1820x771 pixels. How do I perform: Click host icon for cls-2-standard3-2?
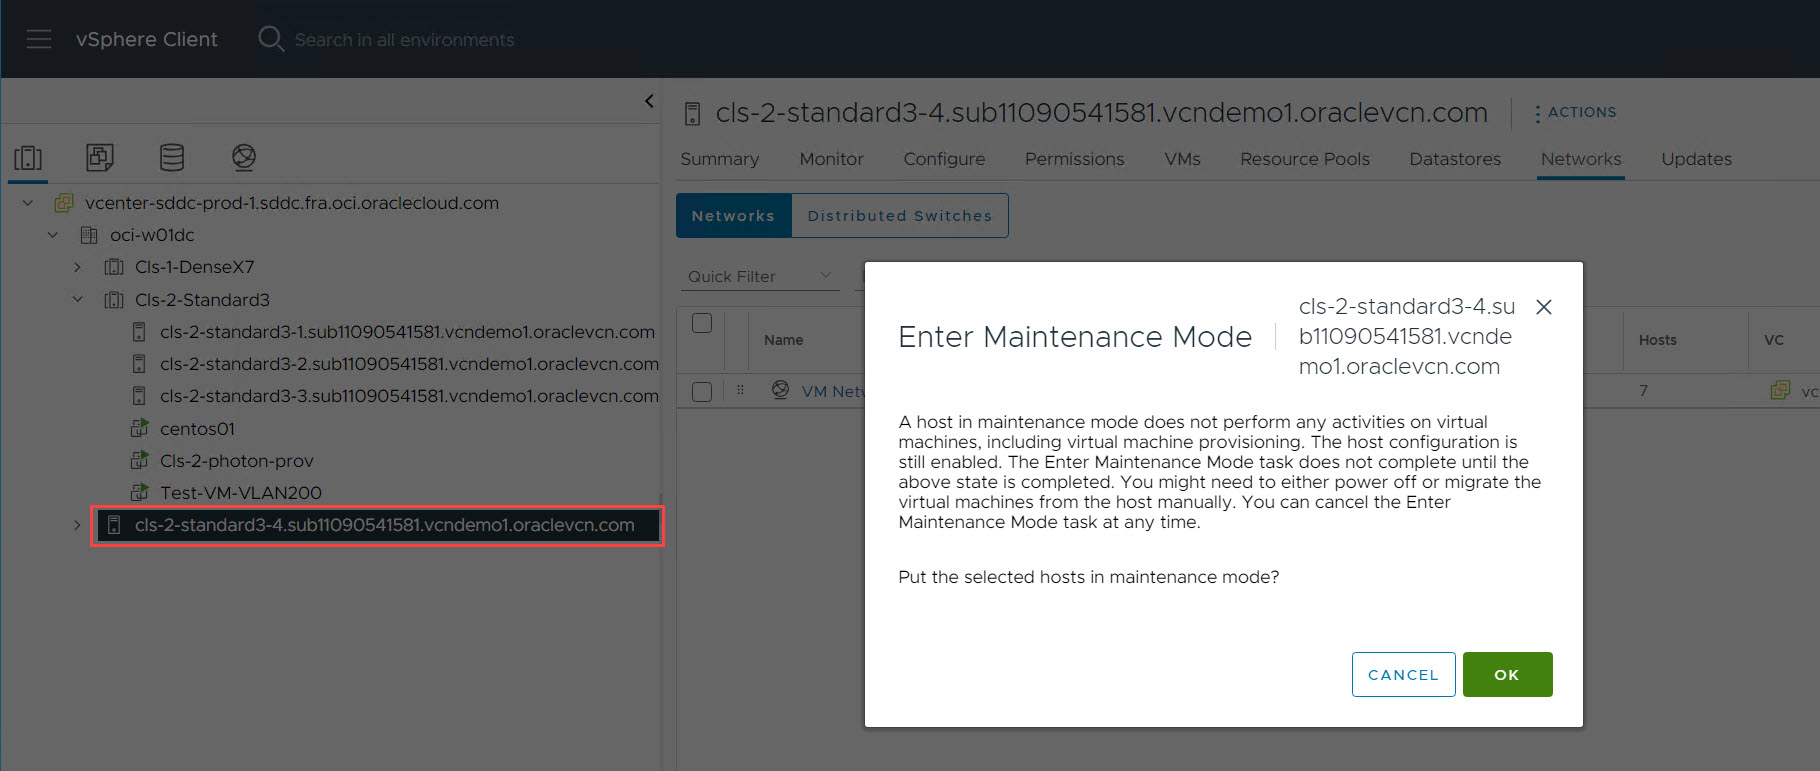coord(139,364)
